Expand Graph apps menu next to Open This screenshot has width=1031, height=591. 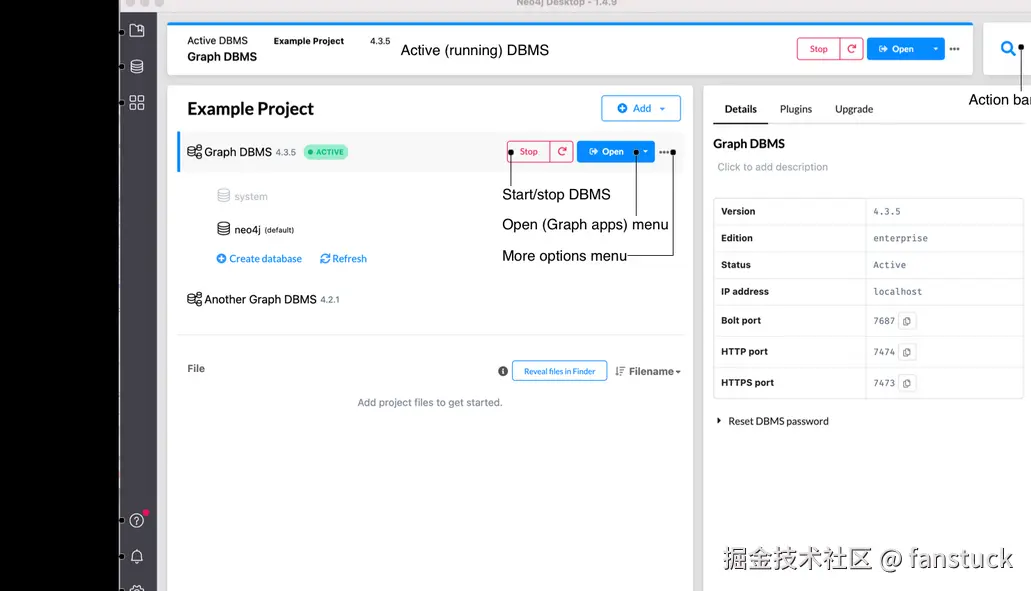[x=645, y=152]
